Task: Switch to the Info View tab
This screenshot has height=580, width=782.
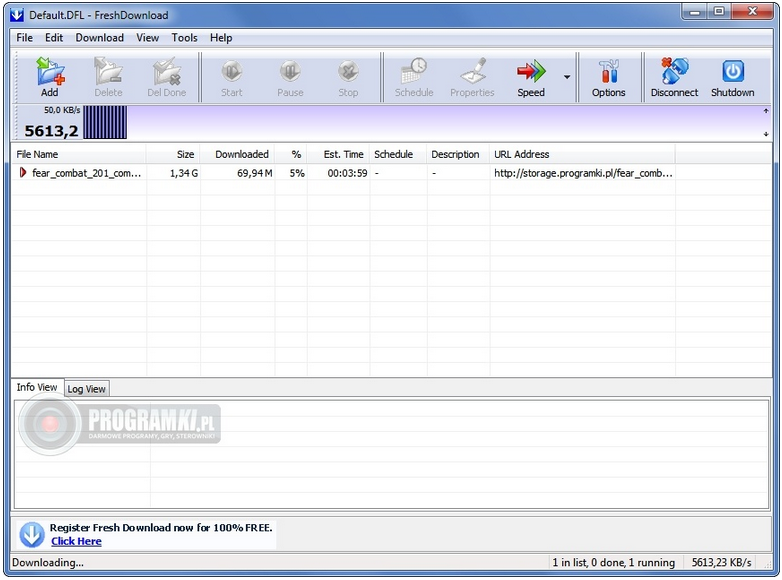Action: coord(37,387)
